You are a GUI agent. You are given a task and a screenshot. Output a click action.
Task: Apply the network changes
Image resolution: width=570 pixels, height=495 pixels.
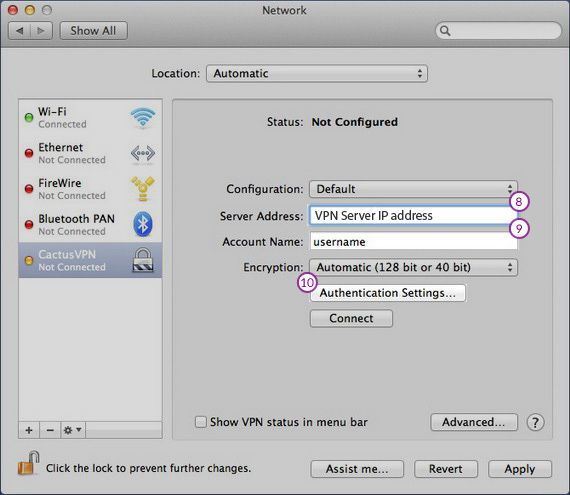pyautogui.click(x=520, y=469)
